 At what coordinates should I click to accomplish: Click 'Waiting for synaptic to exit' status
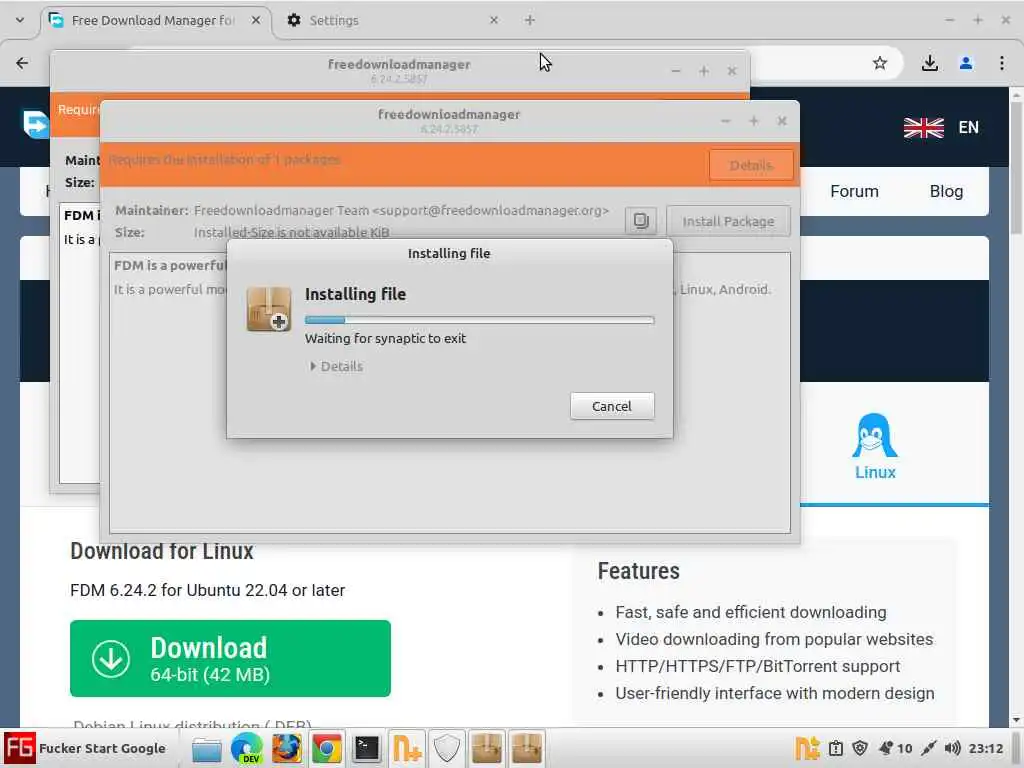[385, 338]
